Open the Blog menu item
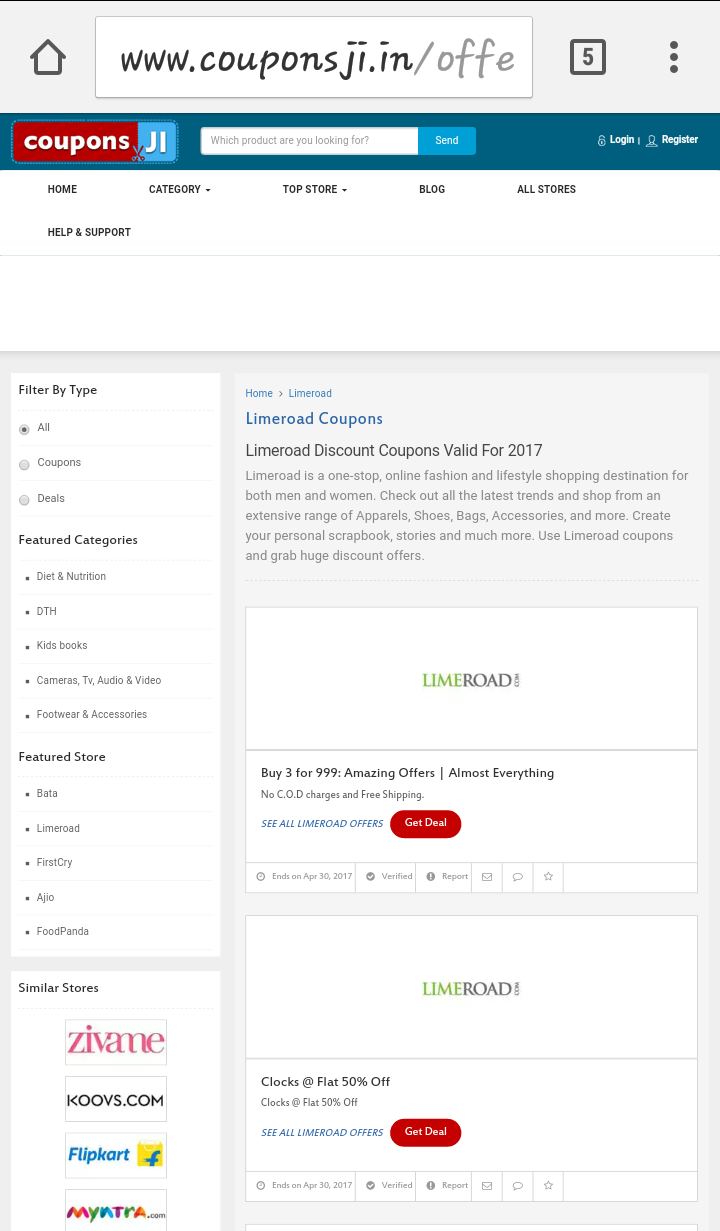This screenshot has height=1231, width=720. click(x=432, y=190)
